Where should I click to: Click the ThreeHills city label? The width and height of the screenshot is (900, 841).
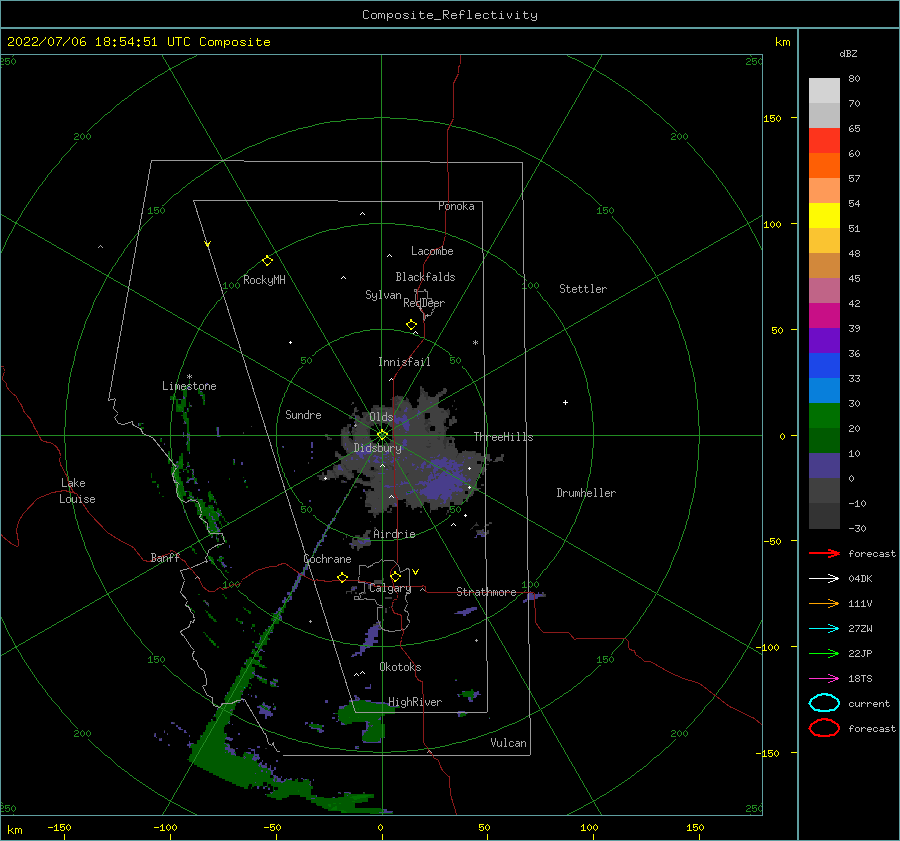click(x=503, y=437)
